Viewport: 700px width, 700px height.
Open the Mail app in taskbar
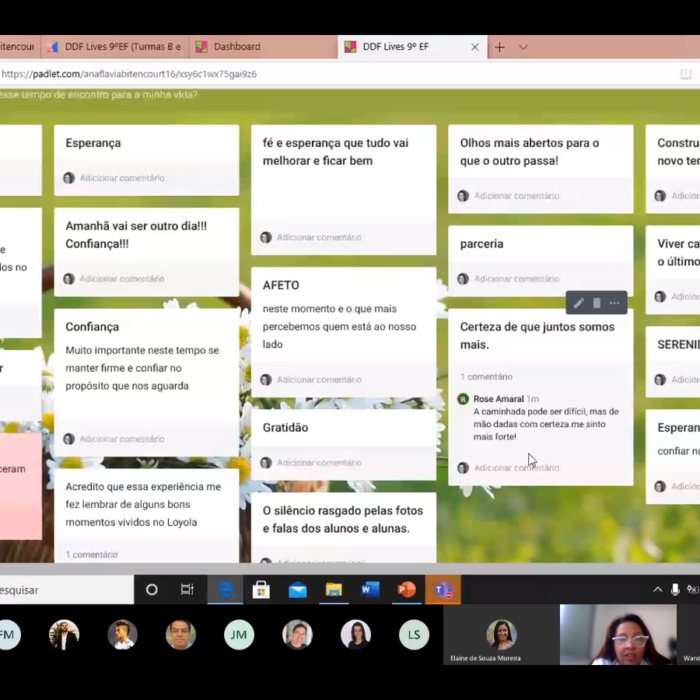point(297,590)
